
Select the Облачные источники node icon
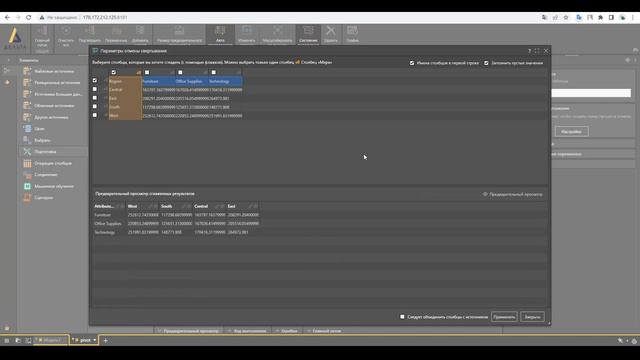[x=27, y=105]
